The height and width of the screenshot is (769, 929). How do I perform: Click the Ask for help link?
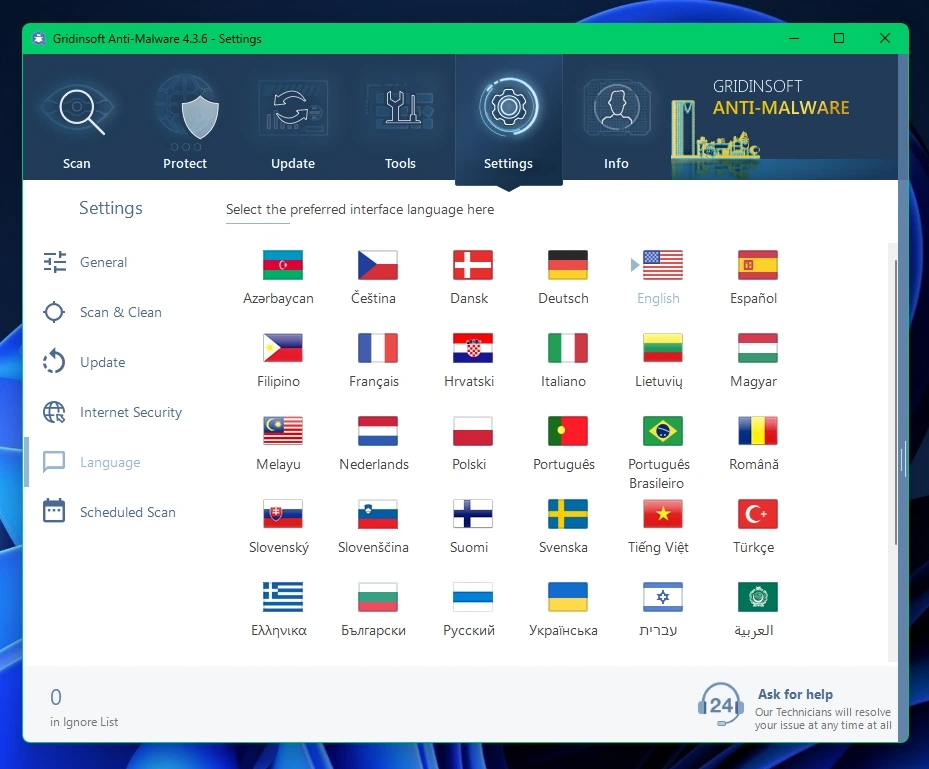point(795,694)
